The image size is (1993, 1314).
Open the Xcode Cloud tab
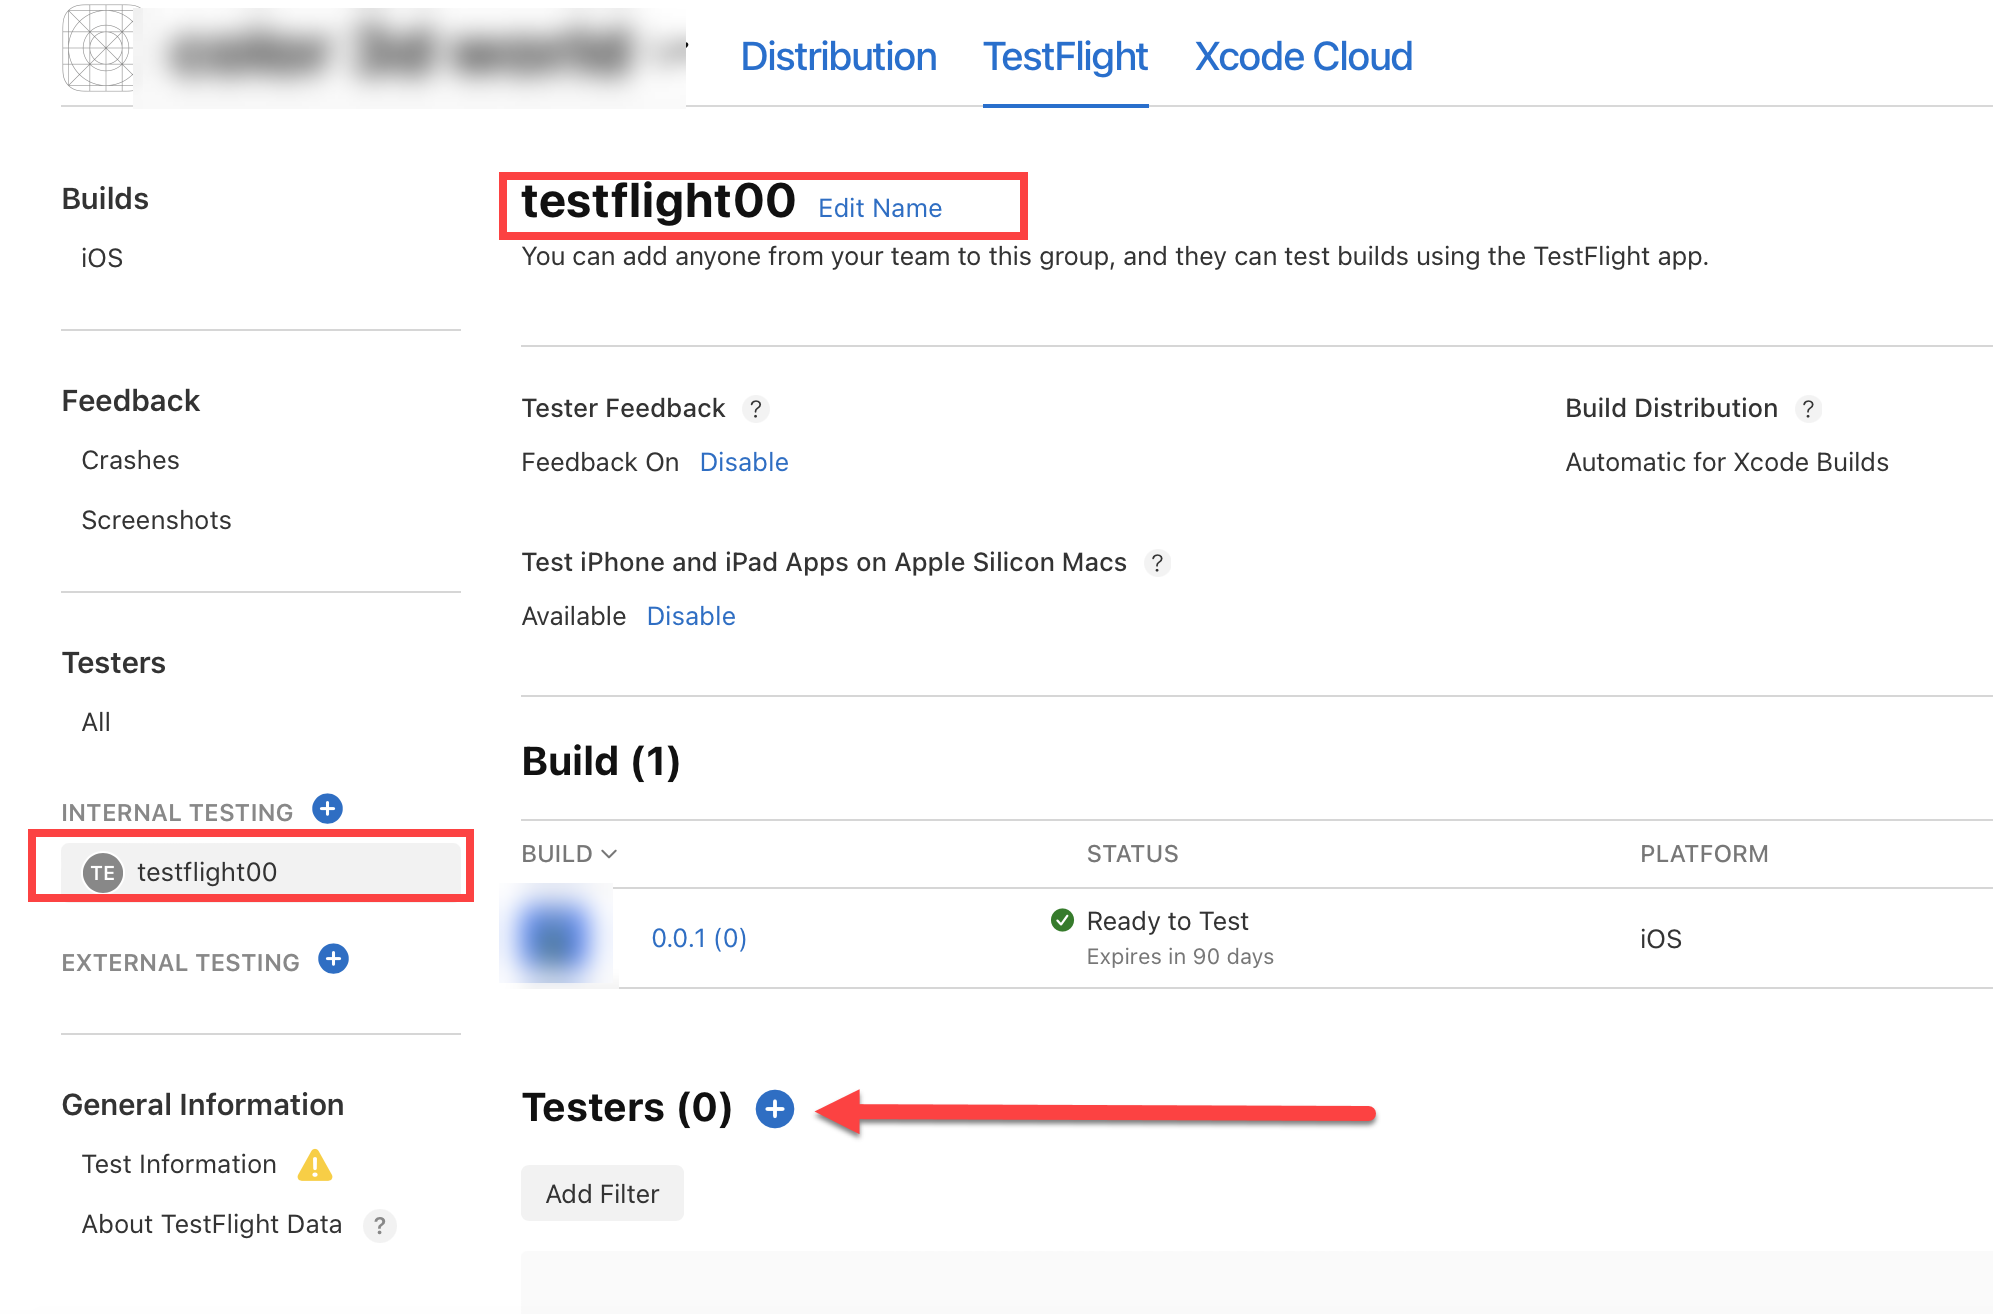pyautogui.click(x=1303, y=57)
